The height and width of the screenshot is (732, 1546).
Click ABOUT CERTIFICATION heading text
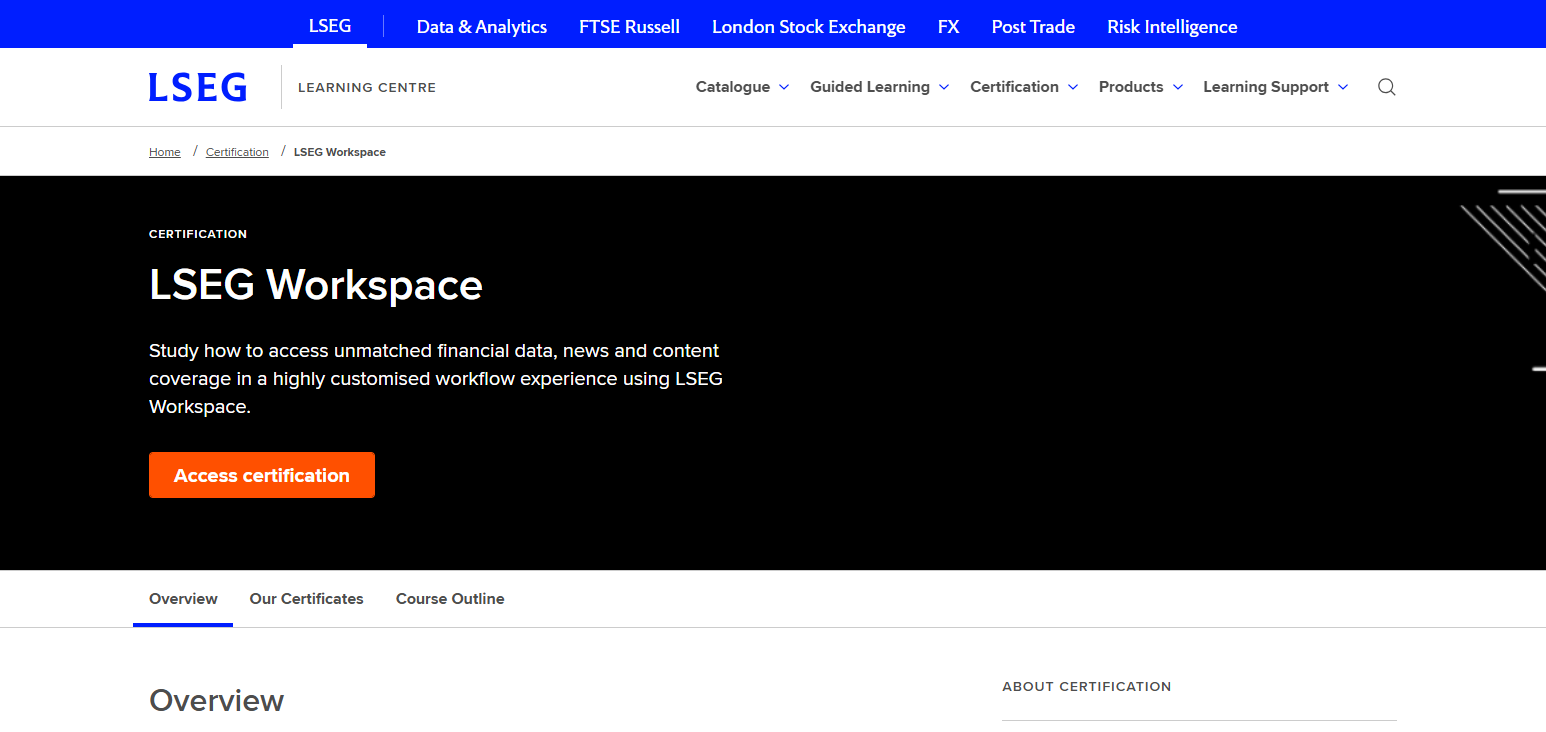coord(1087,687)
